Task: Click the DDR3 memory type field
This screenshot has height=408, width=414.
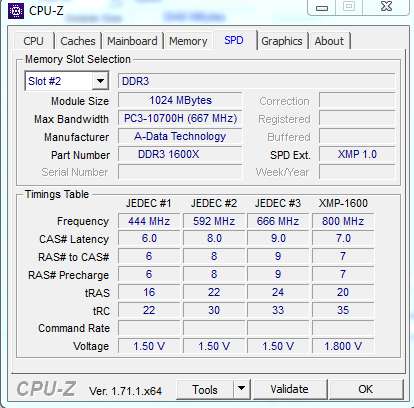Action: coord(257,81)
